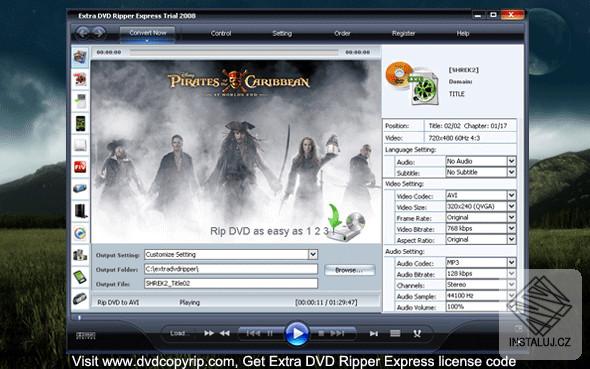This screenshot has height=369, width=590.
Task: Click the step-forward frame button
Action: 374,333
